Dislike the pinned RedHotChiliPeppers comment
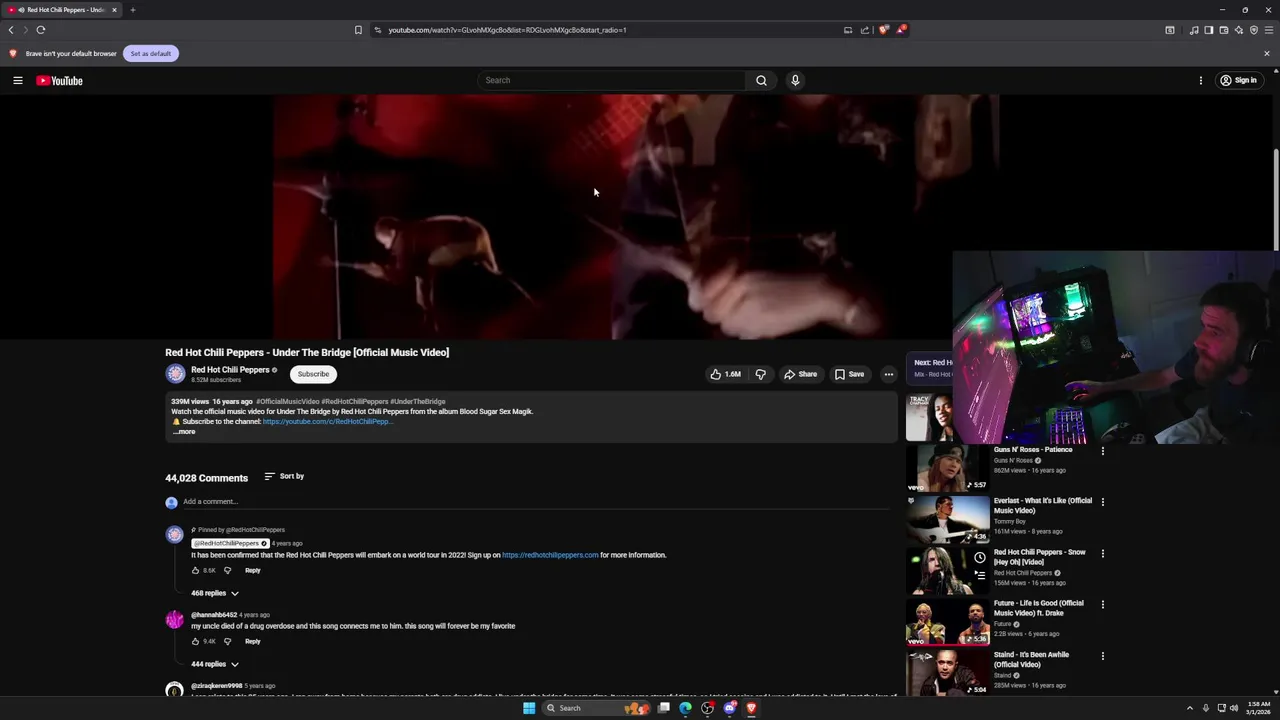The height and width of the screenshot is (720, 1280). click(x=227, y=570)
